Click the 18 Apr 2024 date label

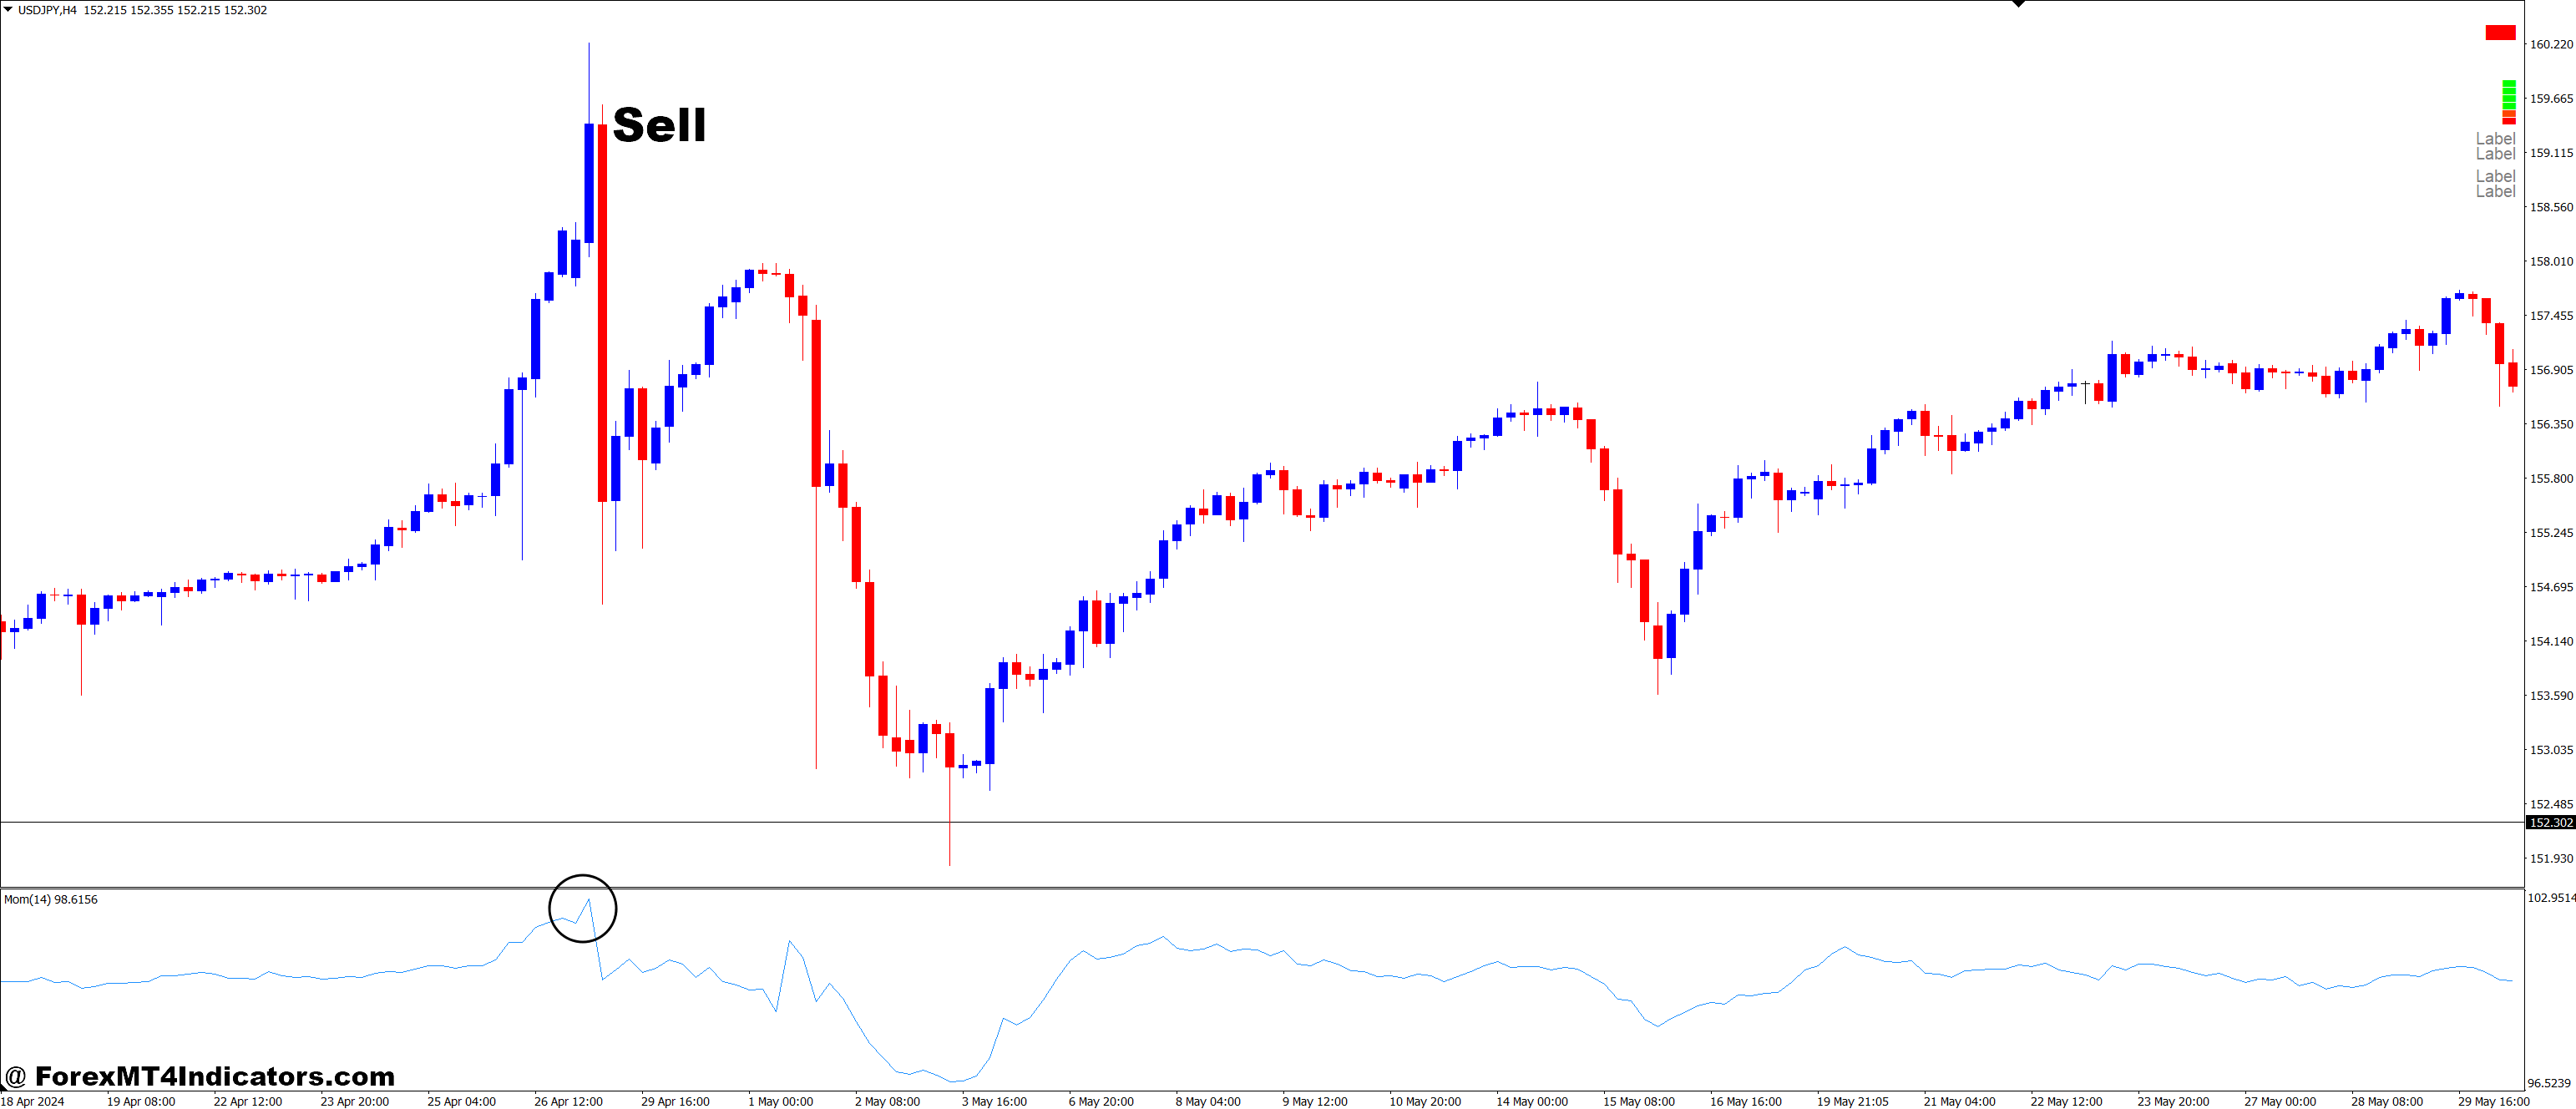pos(32,1101)
